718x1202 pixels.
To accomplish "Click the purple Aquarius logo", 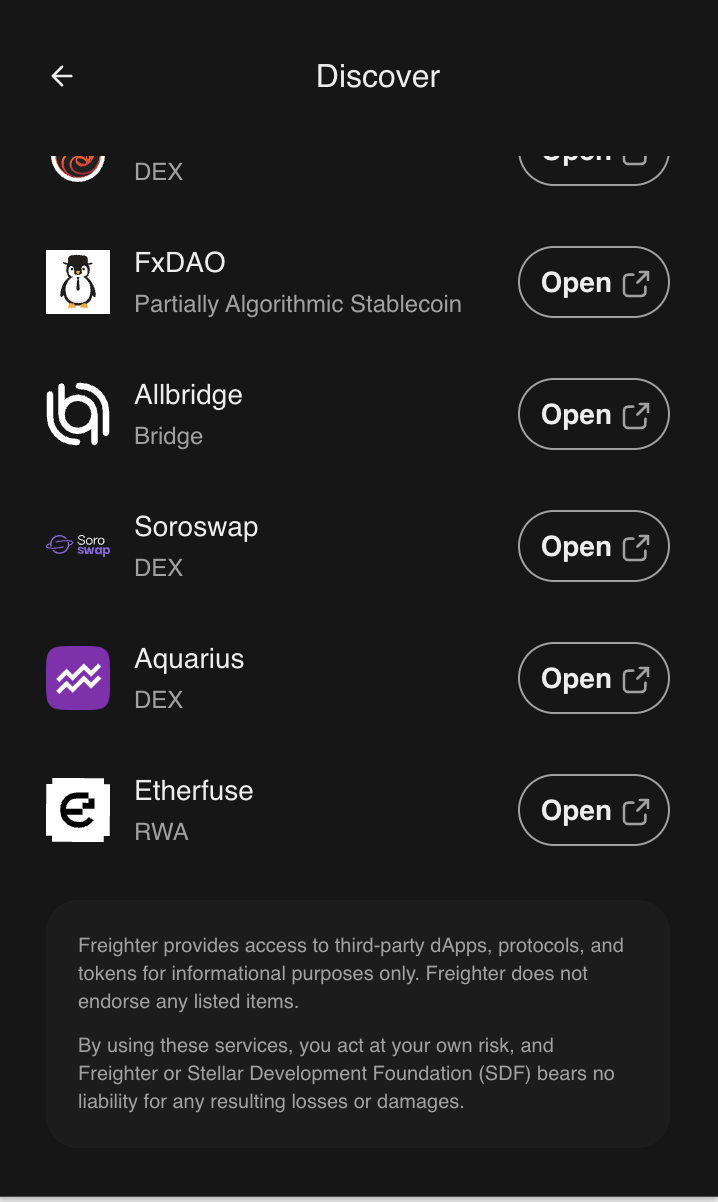I will tap(78, 678).
